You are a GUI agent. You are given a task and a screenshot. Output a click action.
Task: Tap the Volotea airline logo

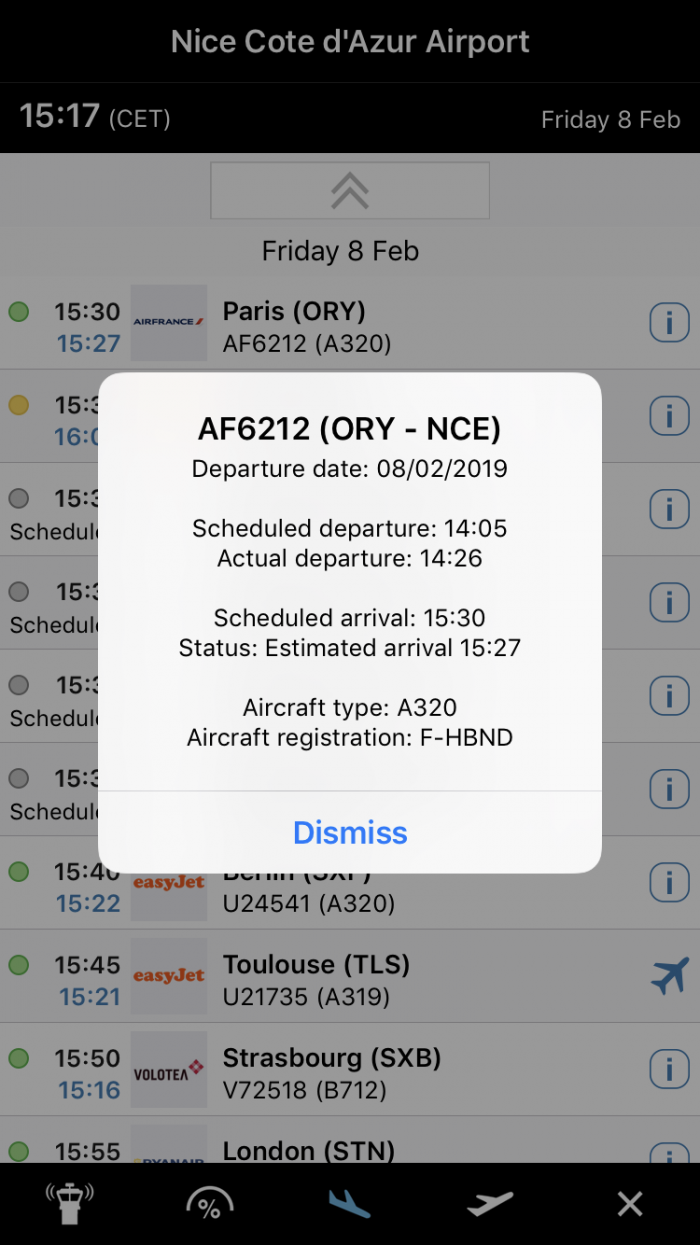pyautogui.click(x=169, y=1070)
